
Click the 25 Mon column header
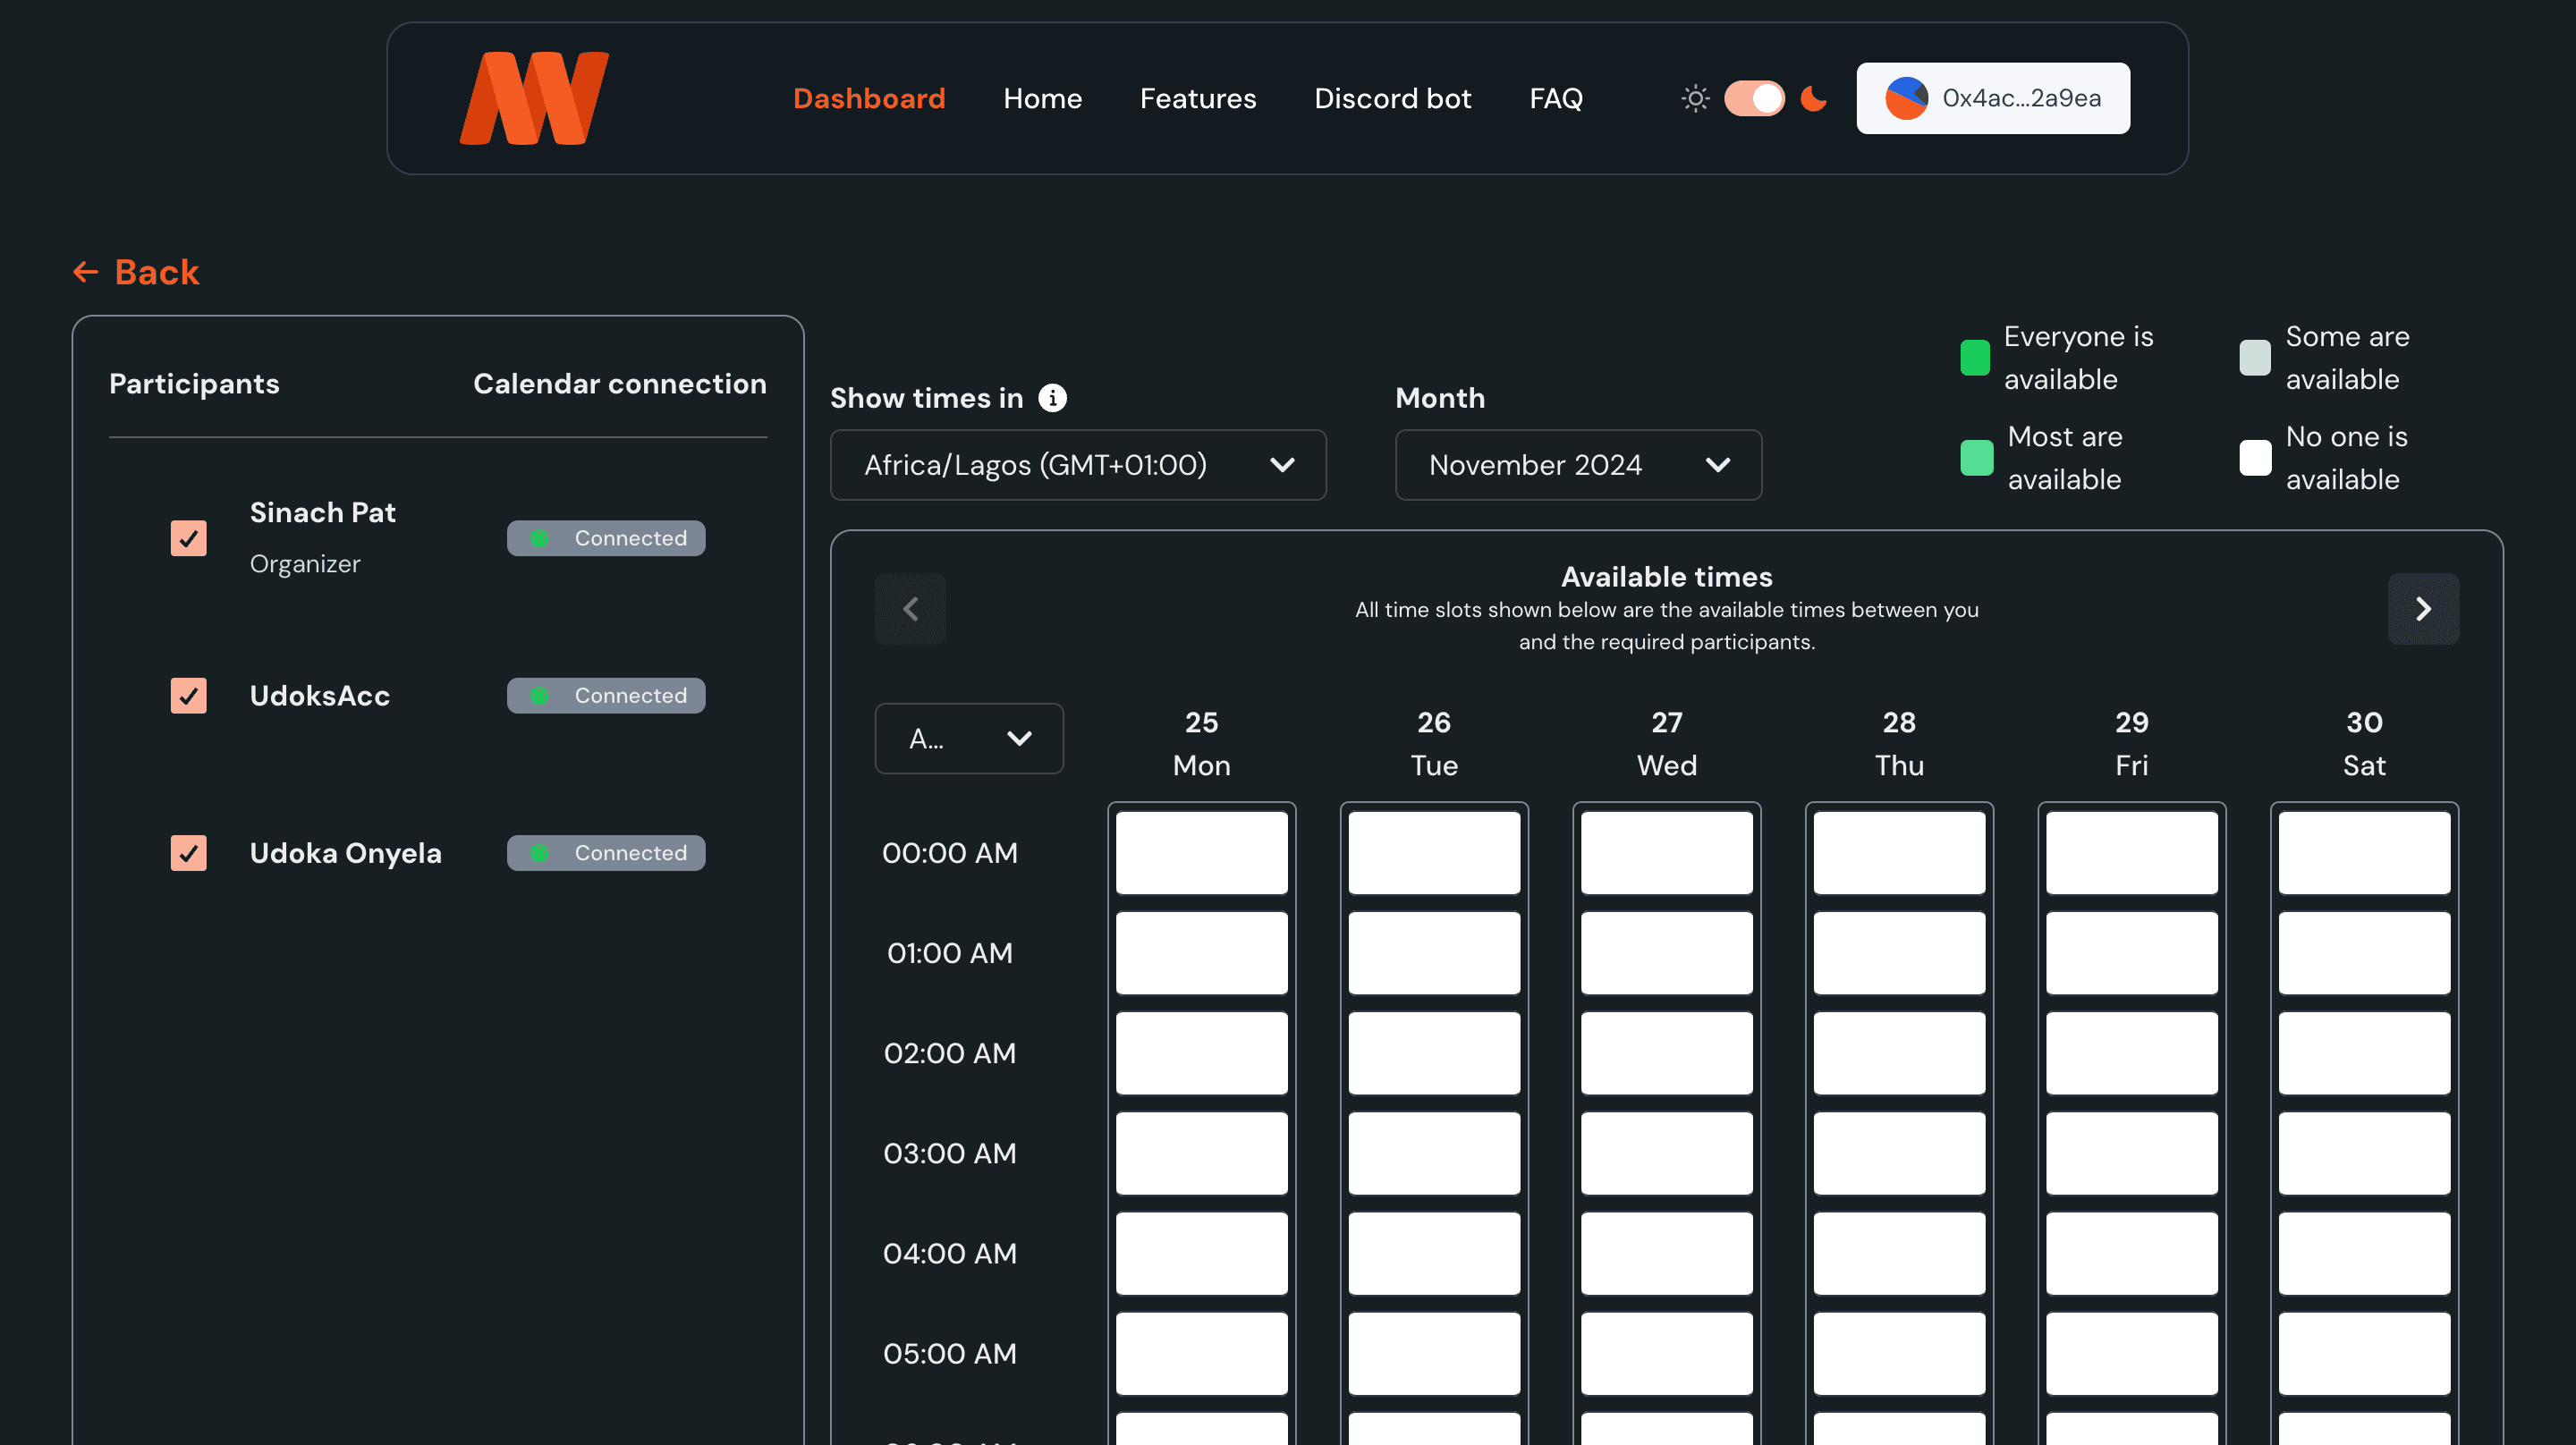click(x=1201, y=743)
